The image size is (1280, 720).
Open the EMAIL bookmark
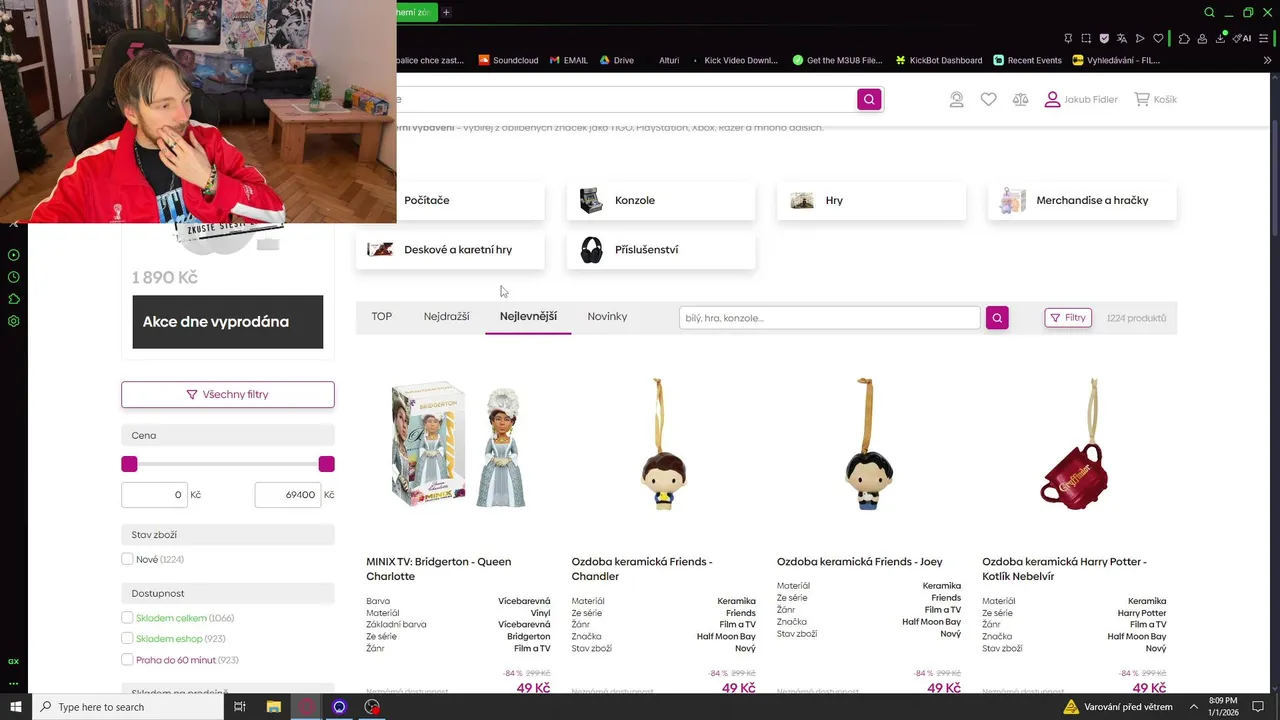pyautogui.click(x=568, y=60)
